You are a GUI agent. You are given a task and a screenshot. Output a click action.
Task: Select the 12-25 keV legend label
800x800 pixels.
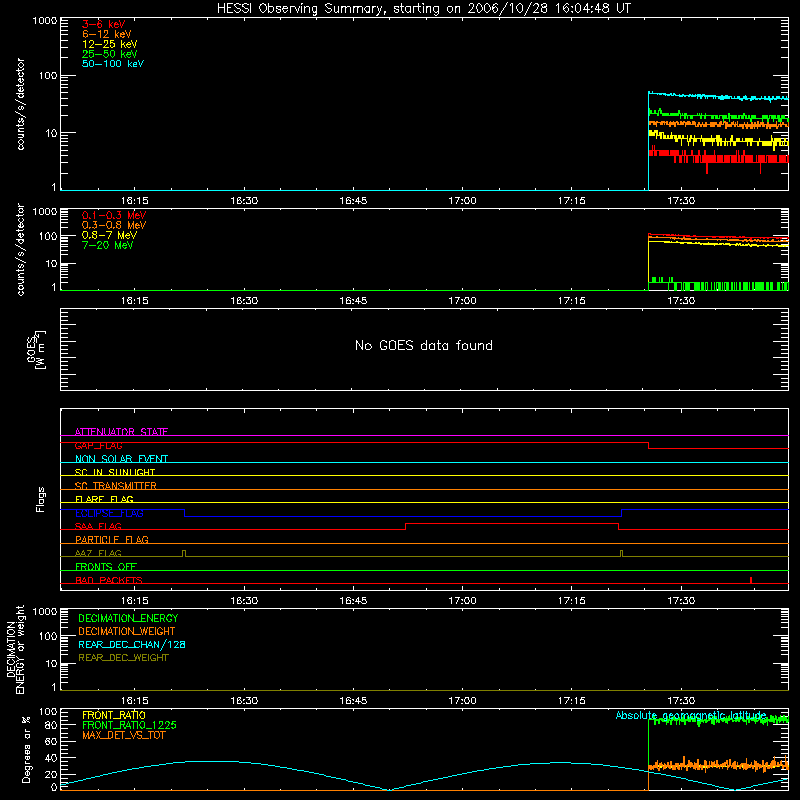tap(110, 44)
